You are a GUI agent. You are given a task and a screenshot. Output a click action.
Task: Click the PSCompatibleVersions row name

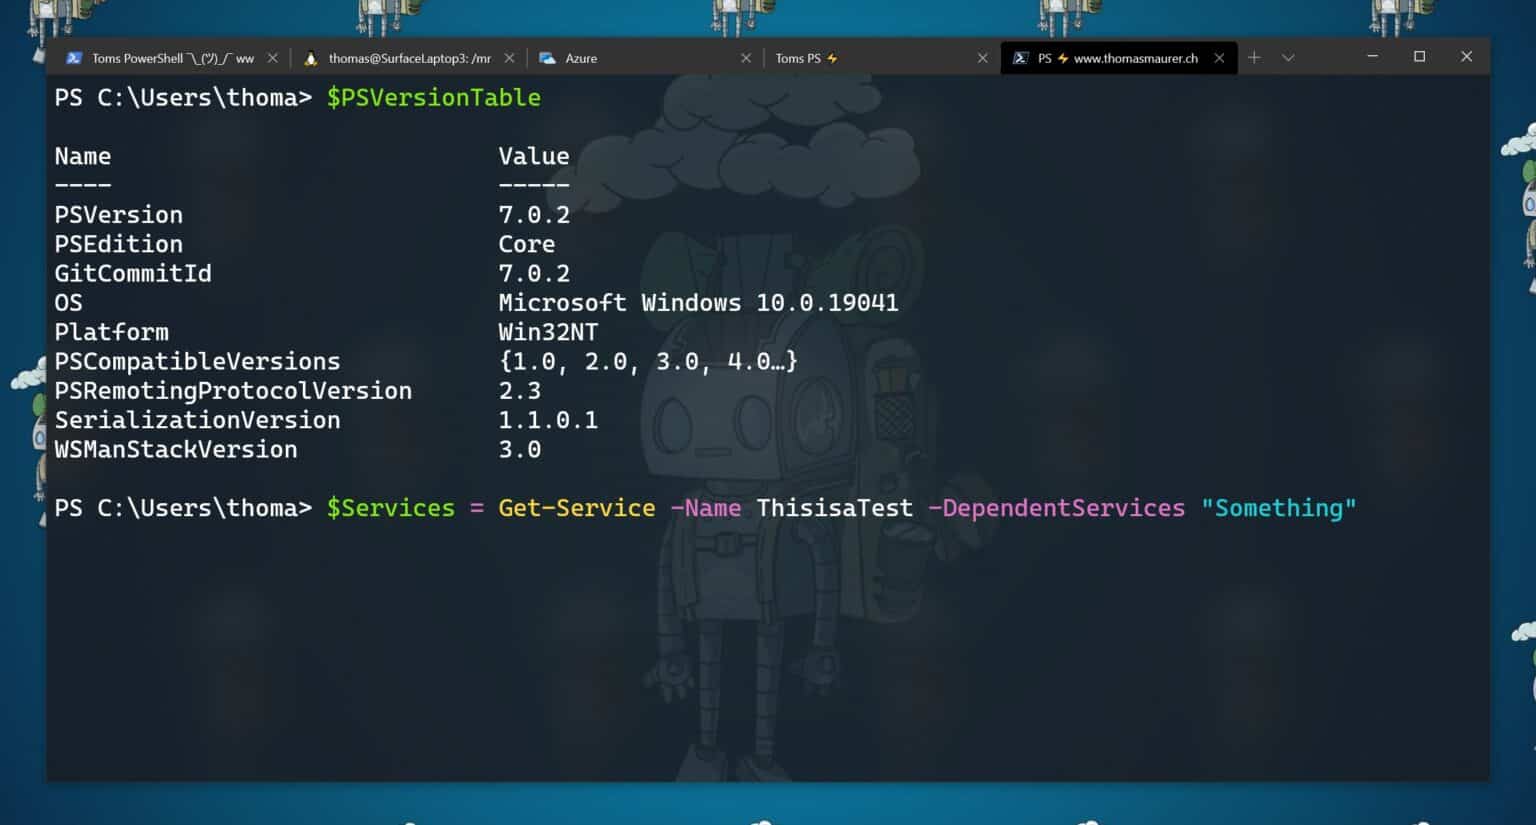point(197,361)
